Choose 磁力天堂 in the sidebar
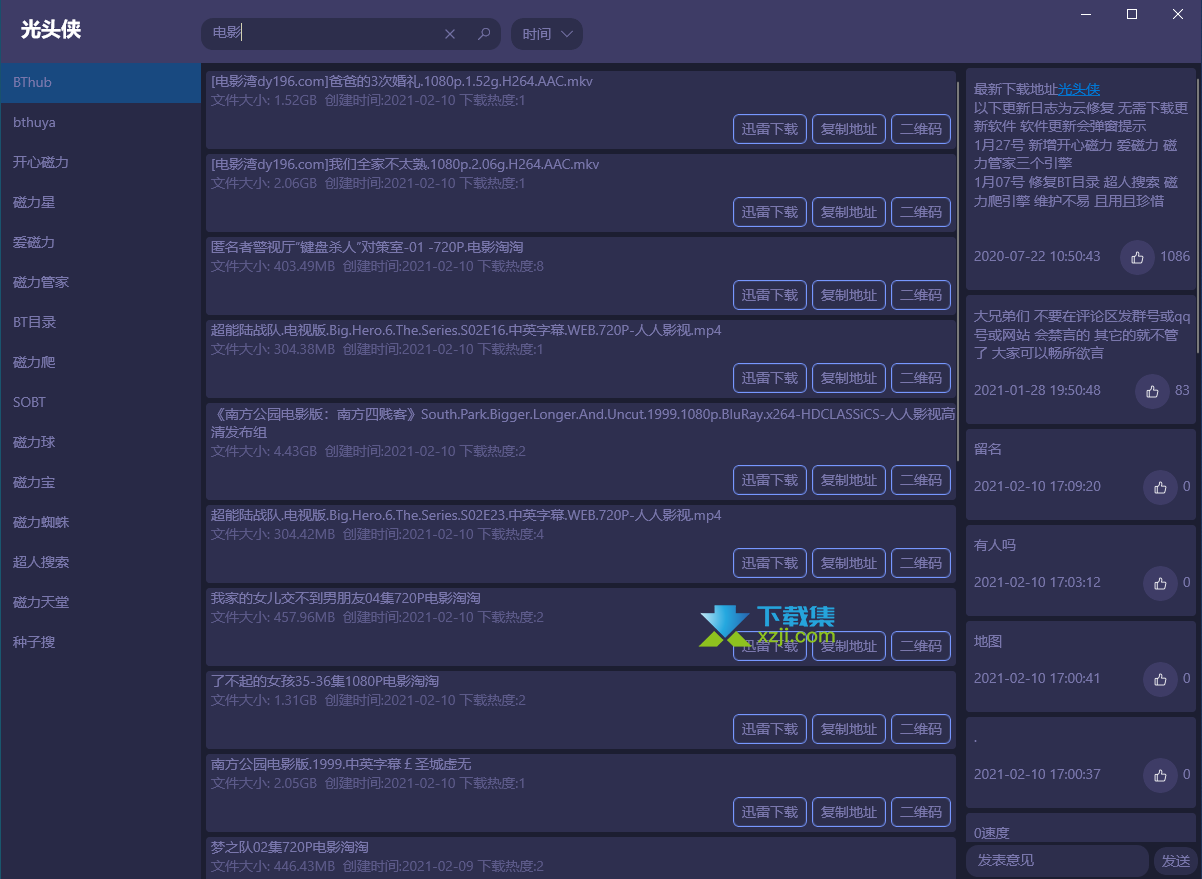 tap(100, 602)
